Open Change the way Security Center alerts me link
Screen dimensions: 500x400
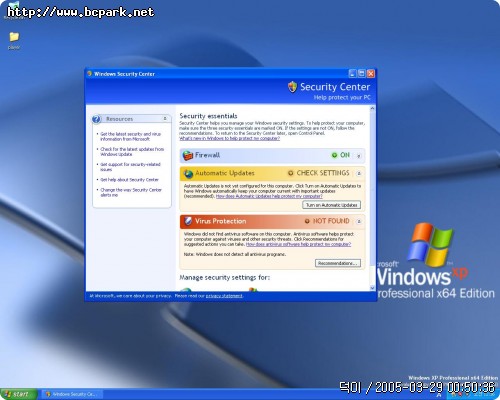[x=131, y=192]
